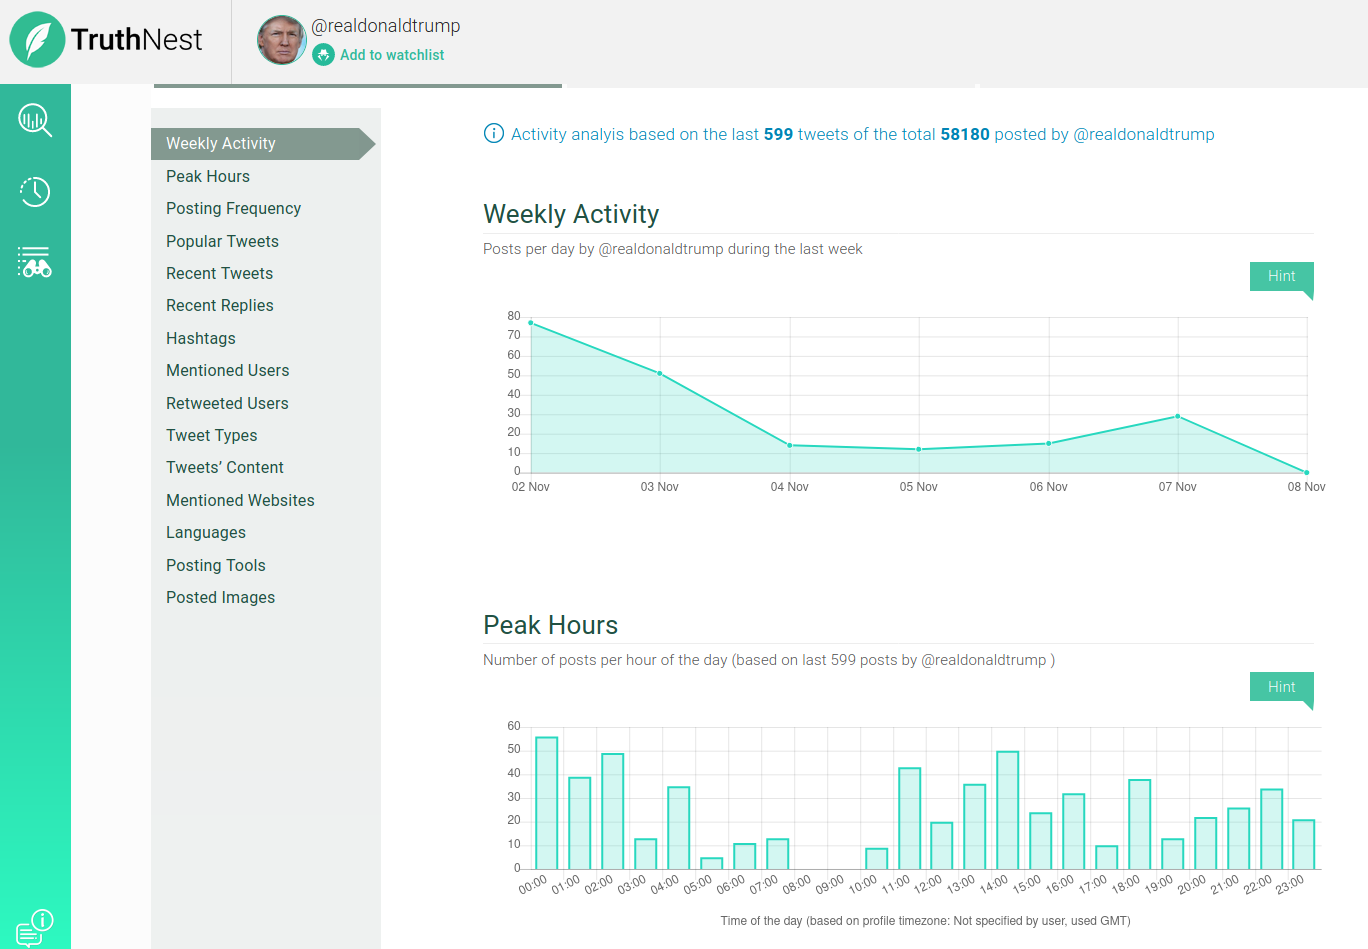This screenshot has height=949, width=1368.
Task: Click the Peak Hours heading
Action: click(x=551, y=625)
